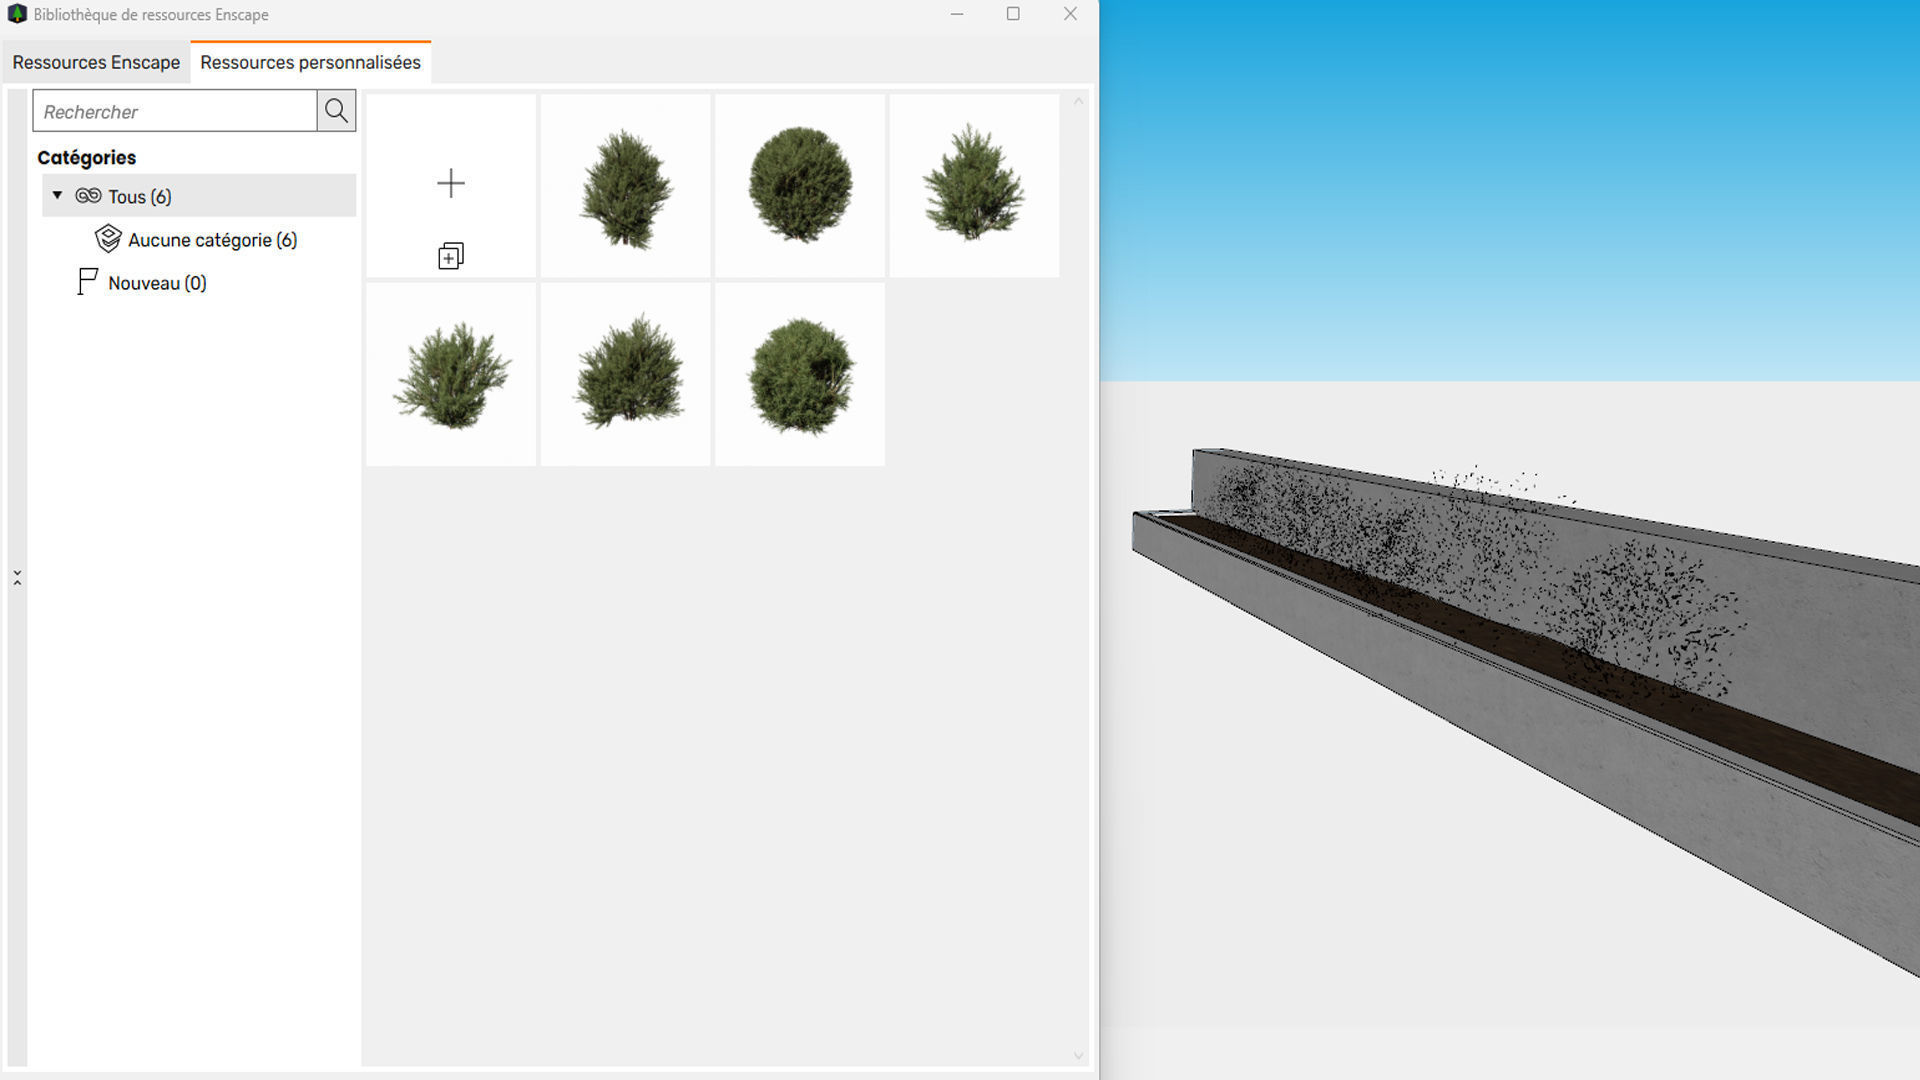Click the infinity icon beside Tous
The height and width of the screenshot is (1080, 1920).
[88, 196]
